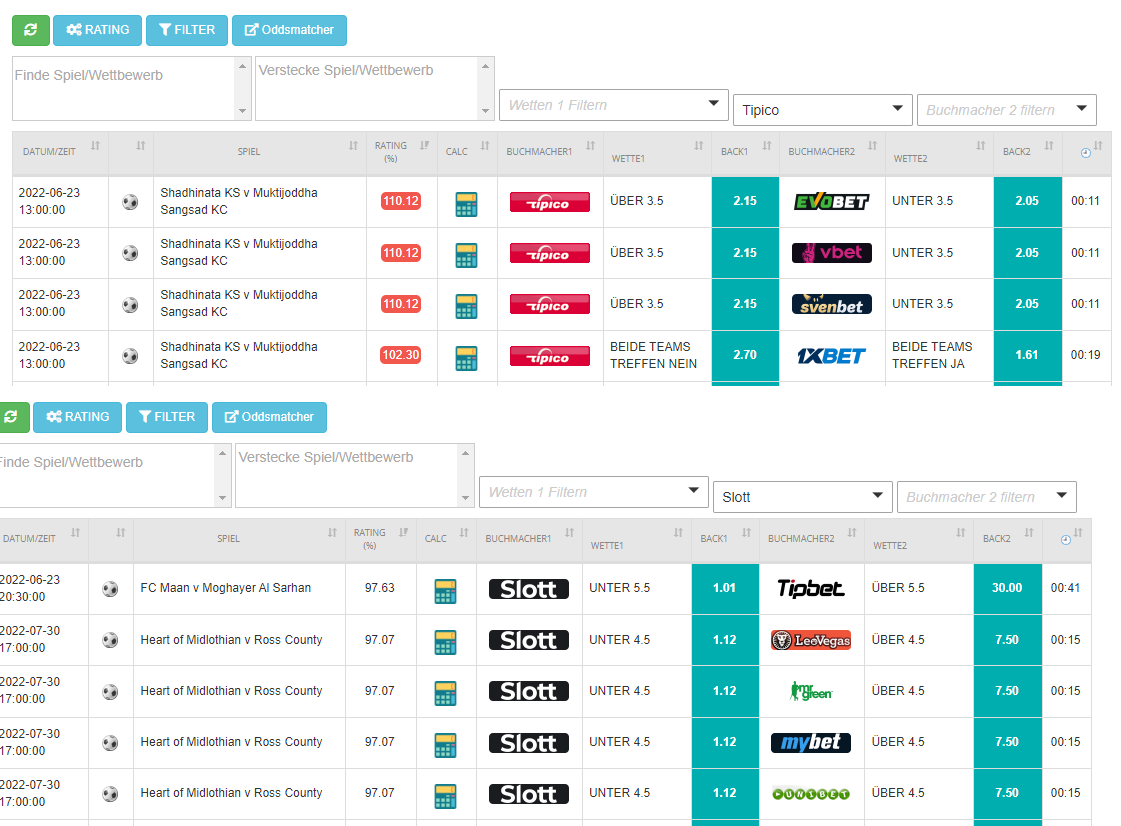
Task: Click the RATING button above the Tipico table
Action: [x=97, y=30]
